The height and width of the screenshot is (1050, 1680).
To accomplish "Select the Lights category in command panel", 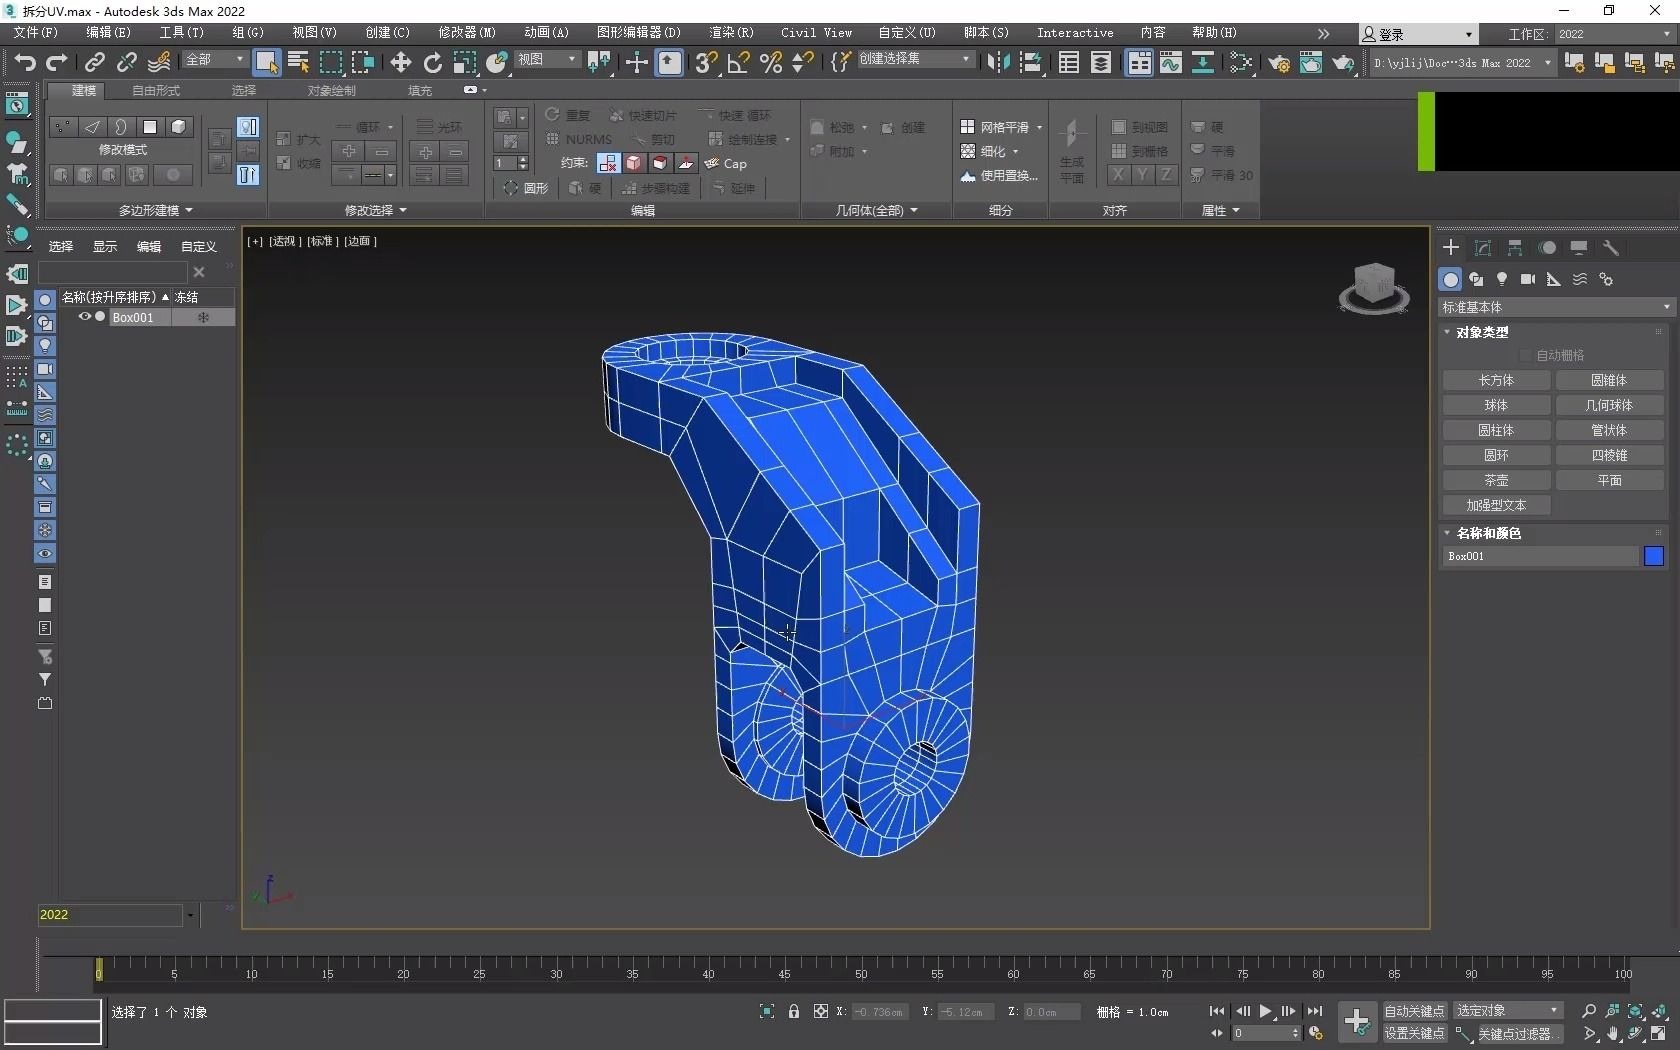I will (x=1502, y=279).
